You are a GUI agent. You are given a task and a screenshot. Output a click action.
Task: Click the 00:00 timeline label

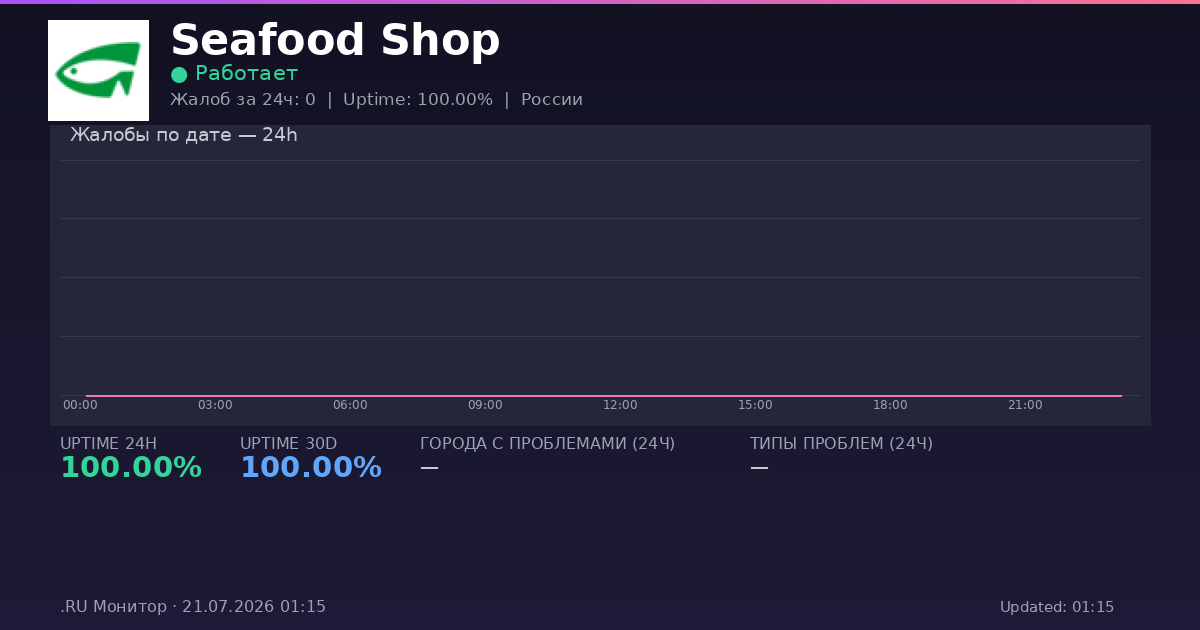pos(80,405)
